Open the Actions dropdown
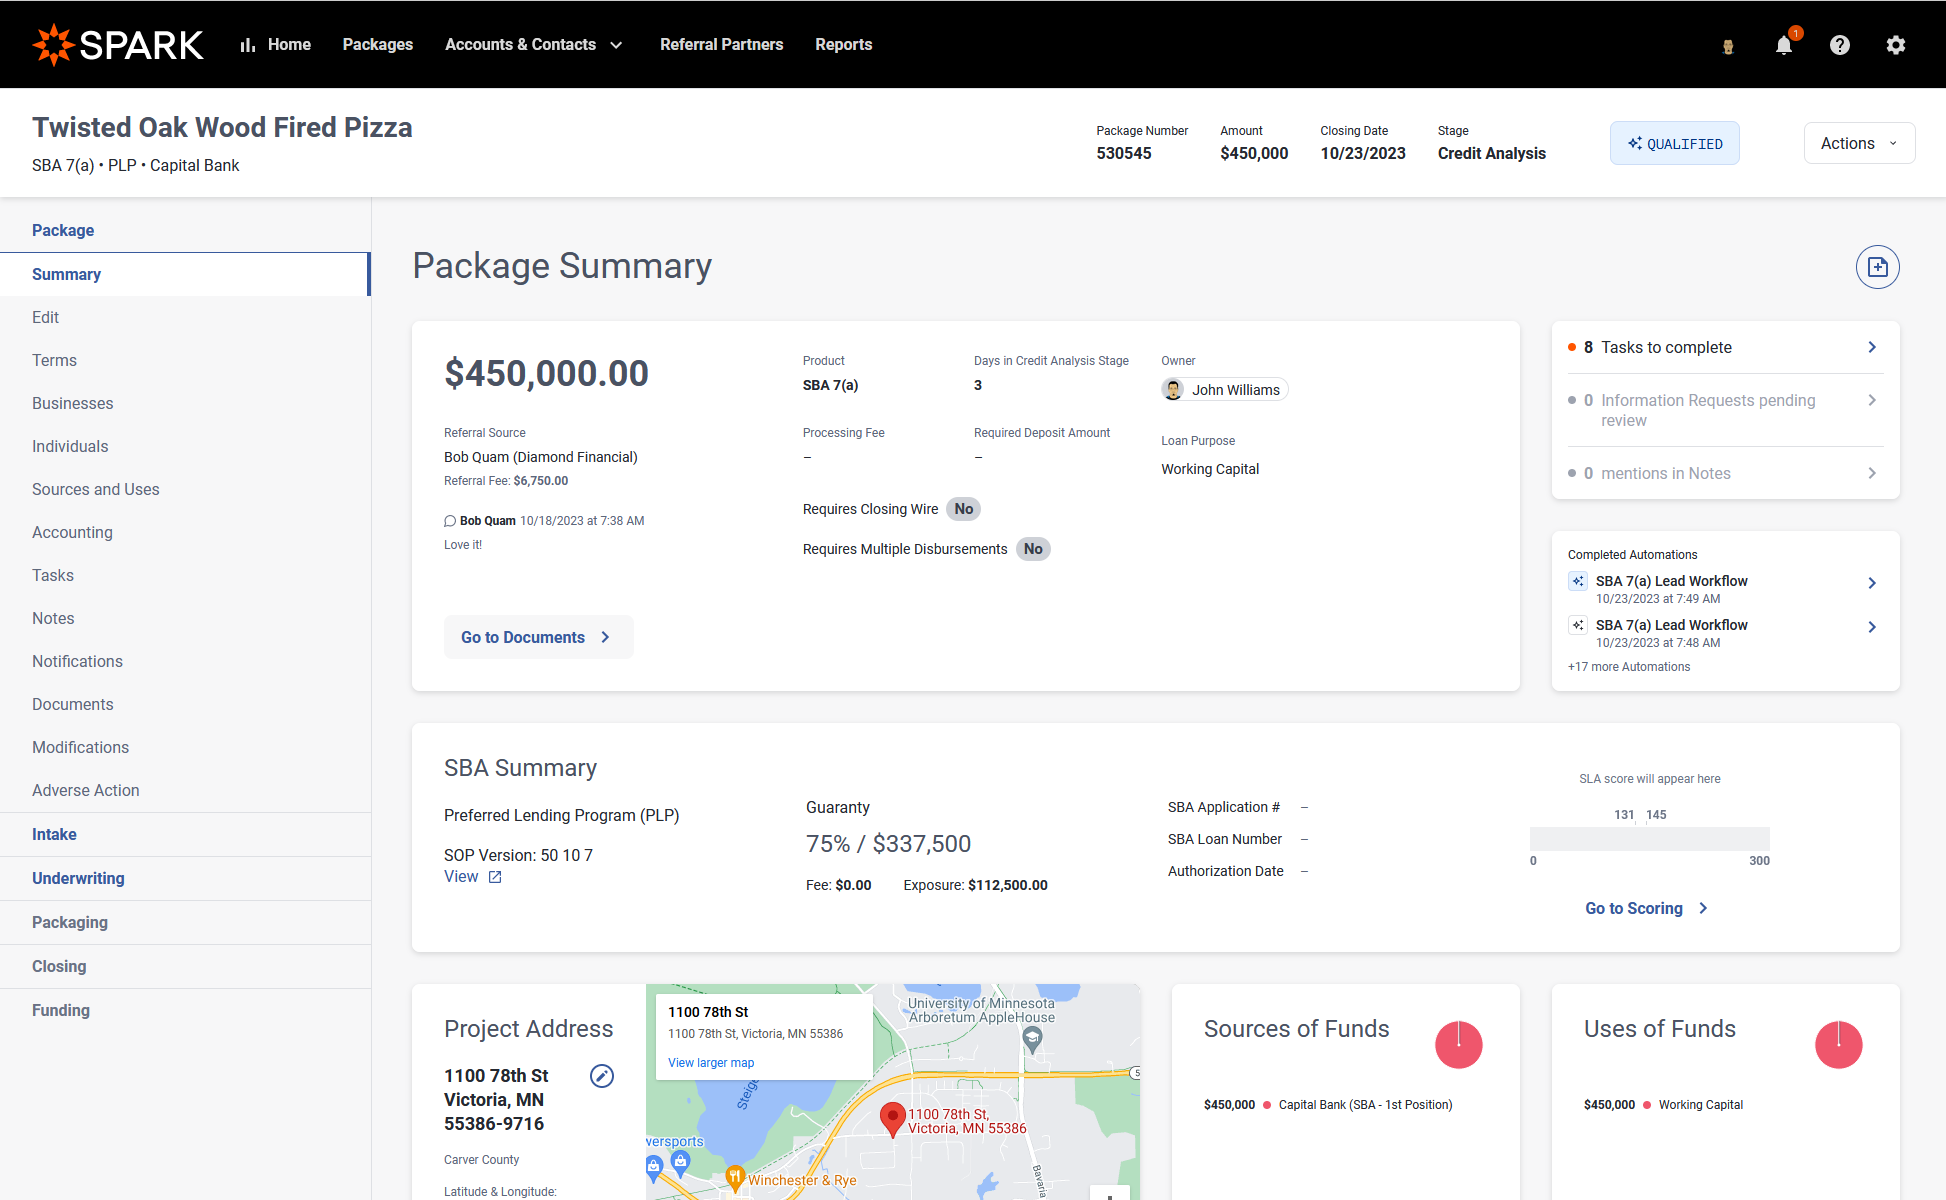Screen dimensions: 1946x1200 pyautogui.click(x=1860, y=143)
